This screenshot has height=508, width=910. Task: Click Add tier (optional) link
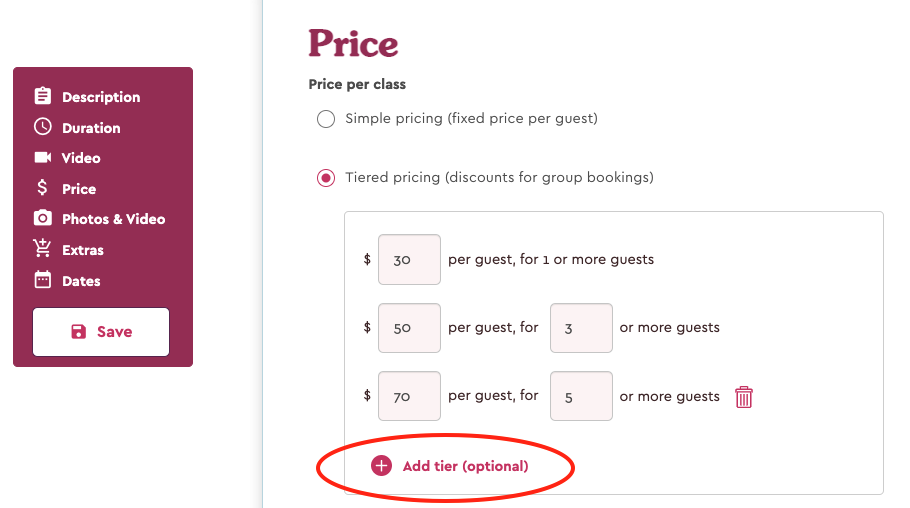pos(465,466)
